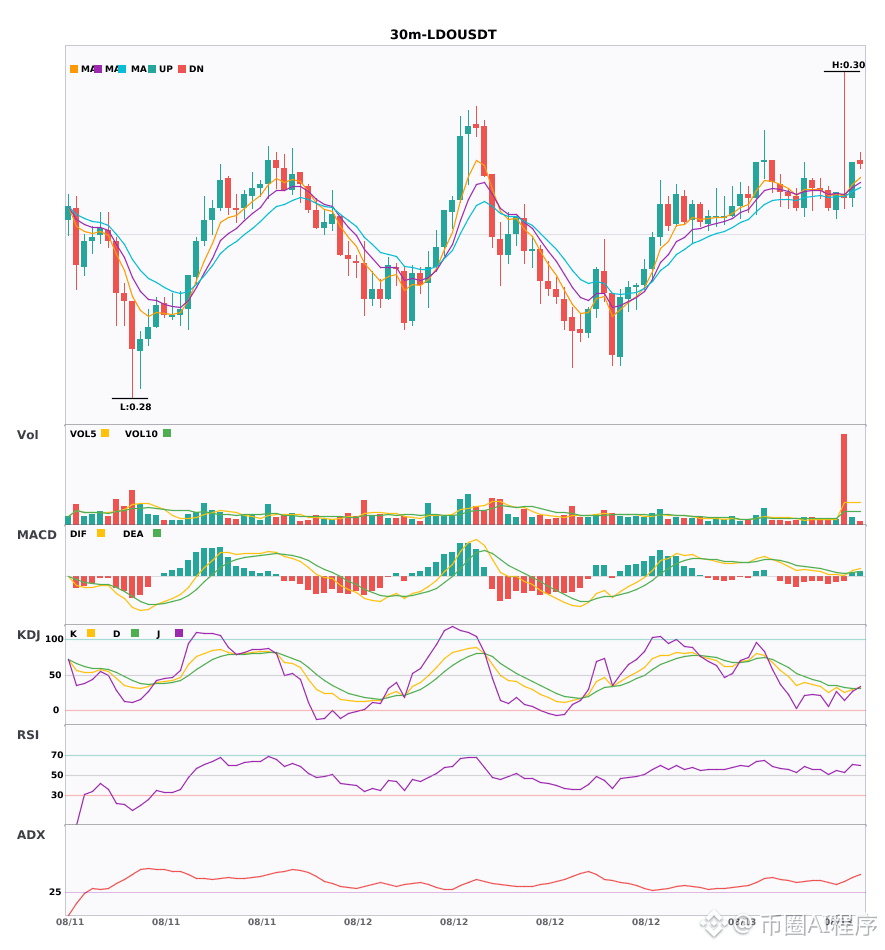Select the cyan MA legend swatch
The width and height of the screenshot is (885, 950).
click(122, 69)
